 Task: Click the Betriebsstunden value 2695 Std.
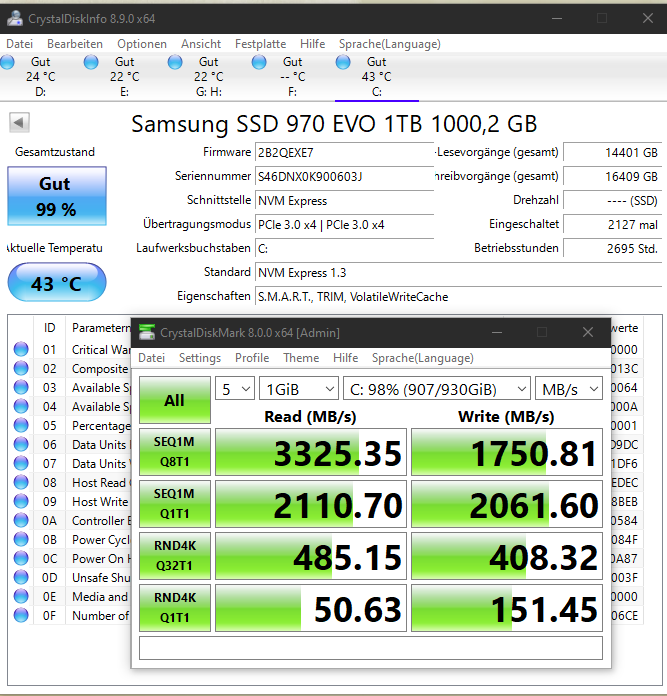612,248
